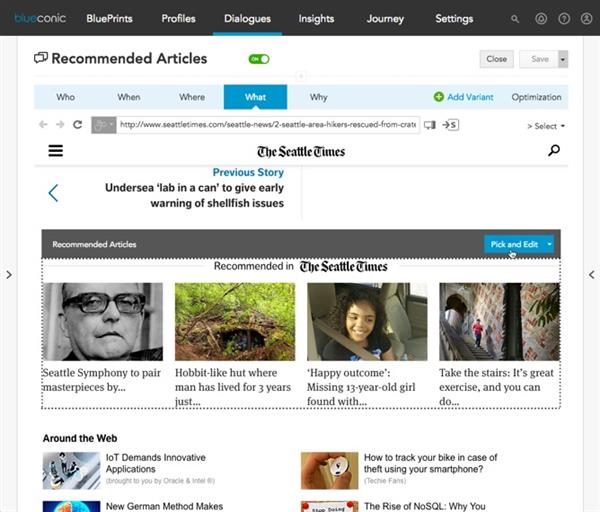
Task: Click the previous story left chevron
Action: (x=53, y=193)
